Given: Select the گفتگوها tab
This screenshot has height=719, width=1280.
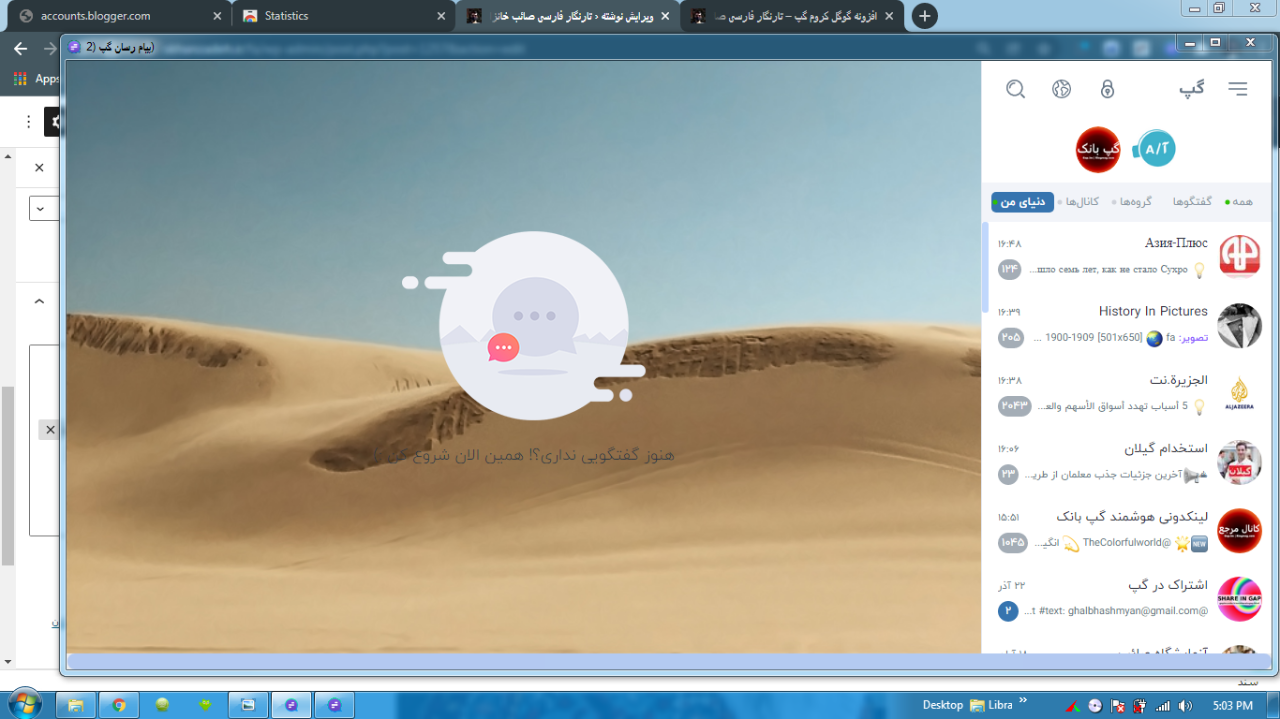Looking at the screenshot, I should click(x=1191, y=202).
